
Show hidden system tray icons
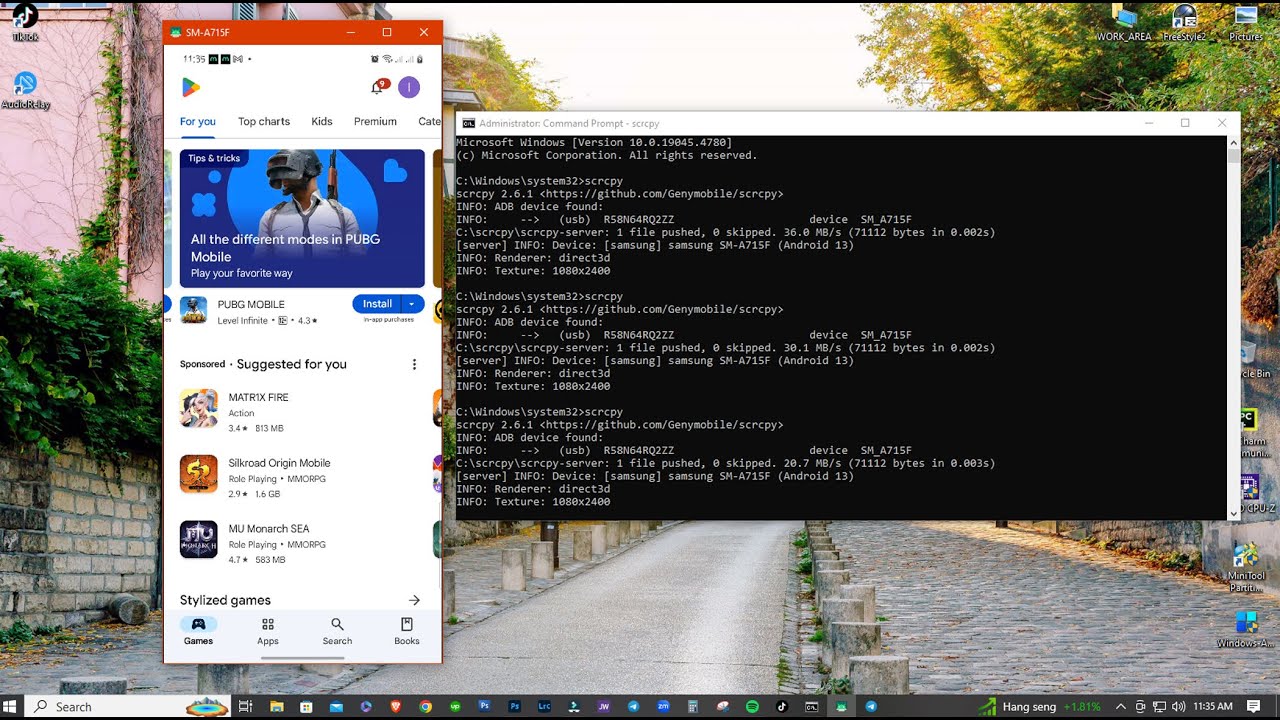(x=1120, y=706)
